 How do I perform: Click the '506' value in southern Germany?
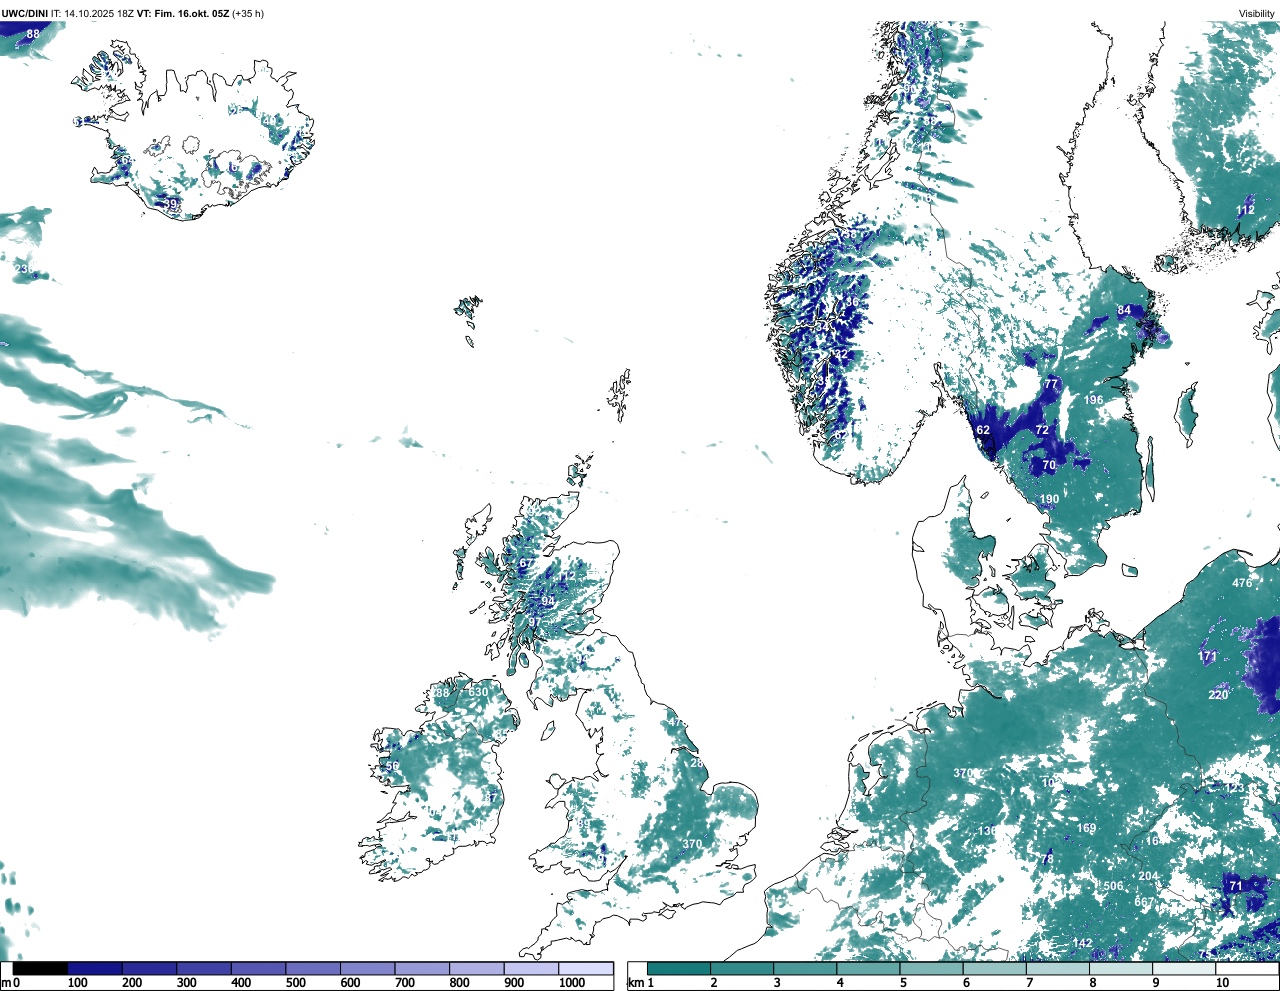tap(1113, 886)
